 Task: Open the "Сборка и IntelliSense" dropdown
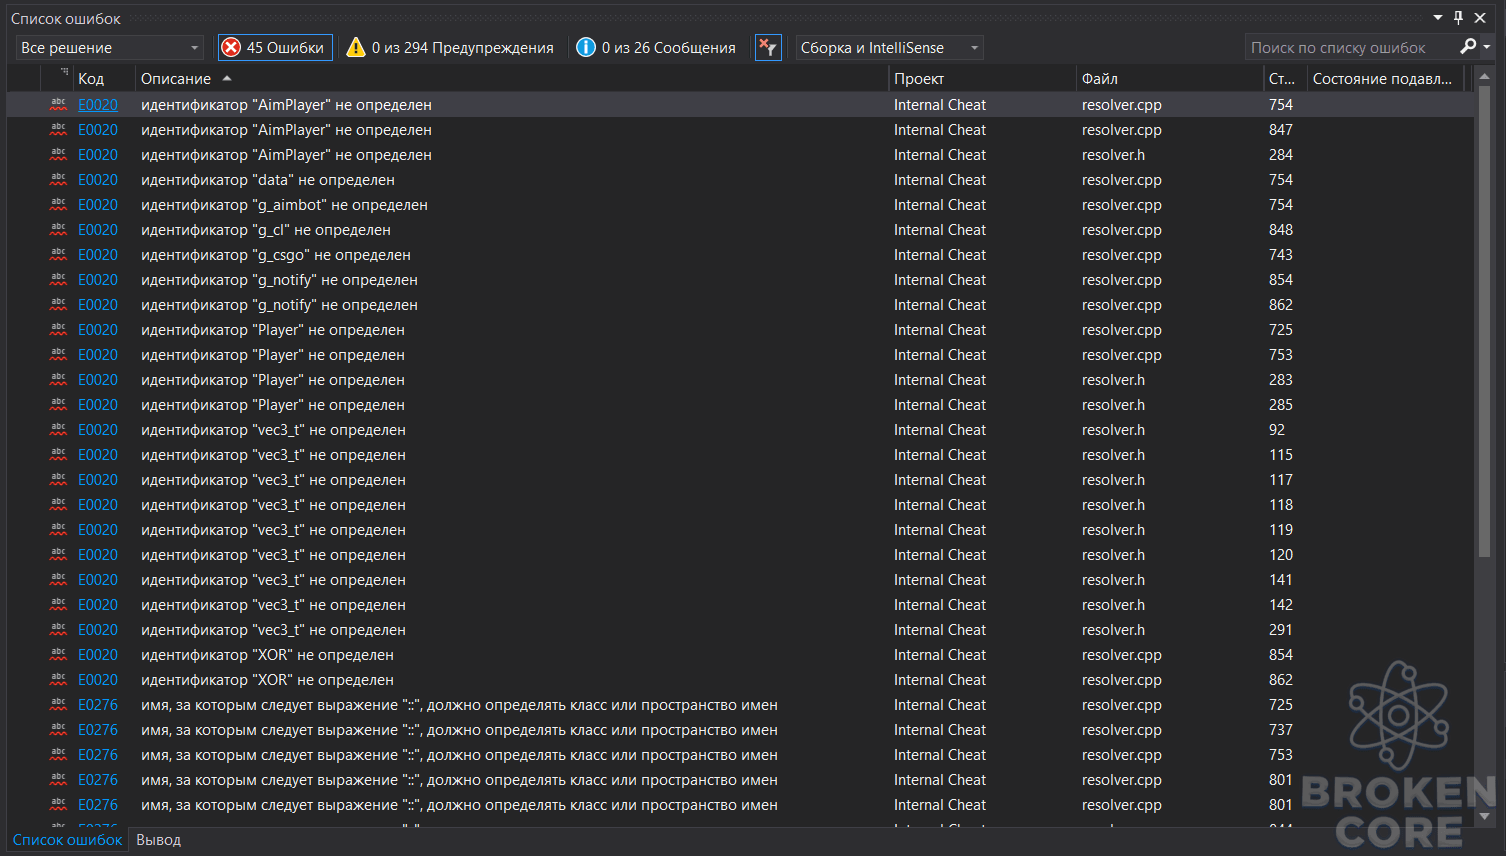tap(890, 48)
